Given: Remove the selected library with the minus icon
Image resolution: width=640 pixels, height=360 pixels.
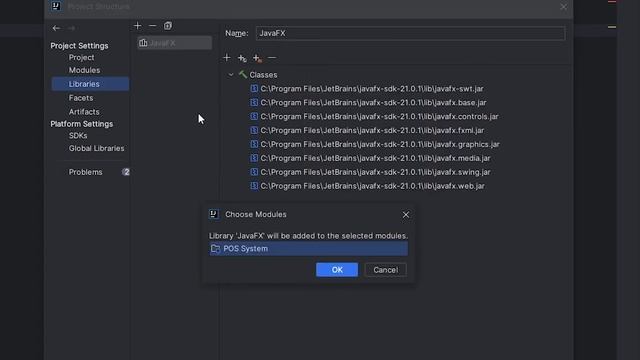Looking at the screenshot, I should 153,26.
